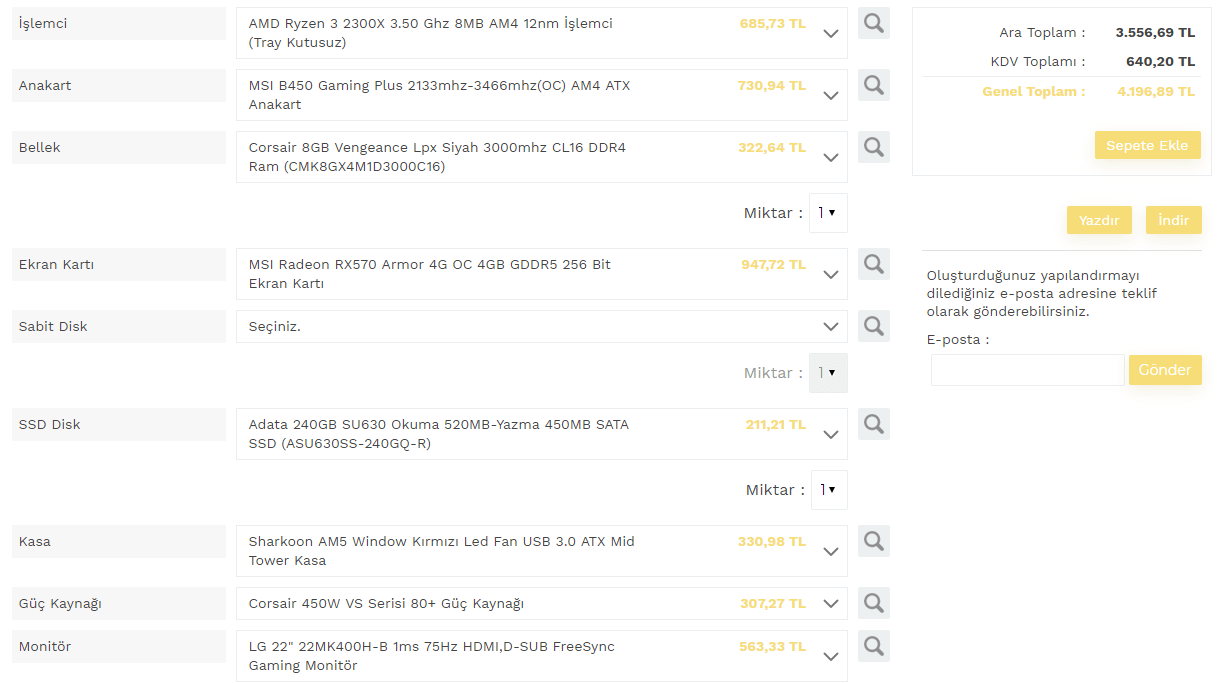Click the magnifier icon for Ekran Kartı row
The height and width of the screenshot is (683, 1228).
pos(874,264)
